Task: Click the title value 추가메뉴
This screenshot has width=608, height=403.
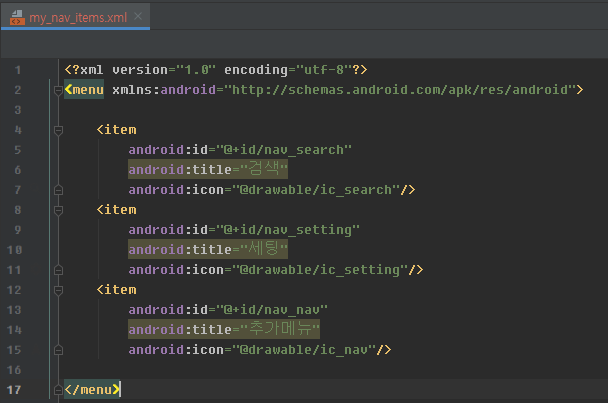Action: coord(280,329)
